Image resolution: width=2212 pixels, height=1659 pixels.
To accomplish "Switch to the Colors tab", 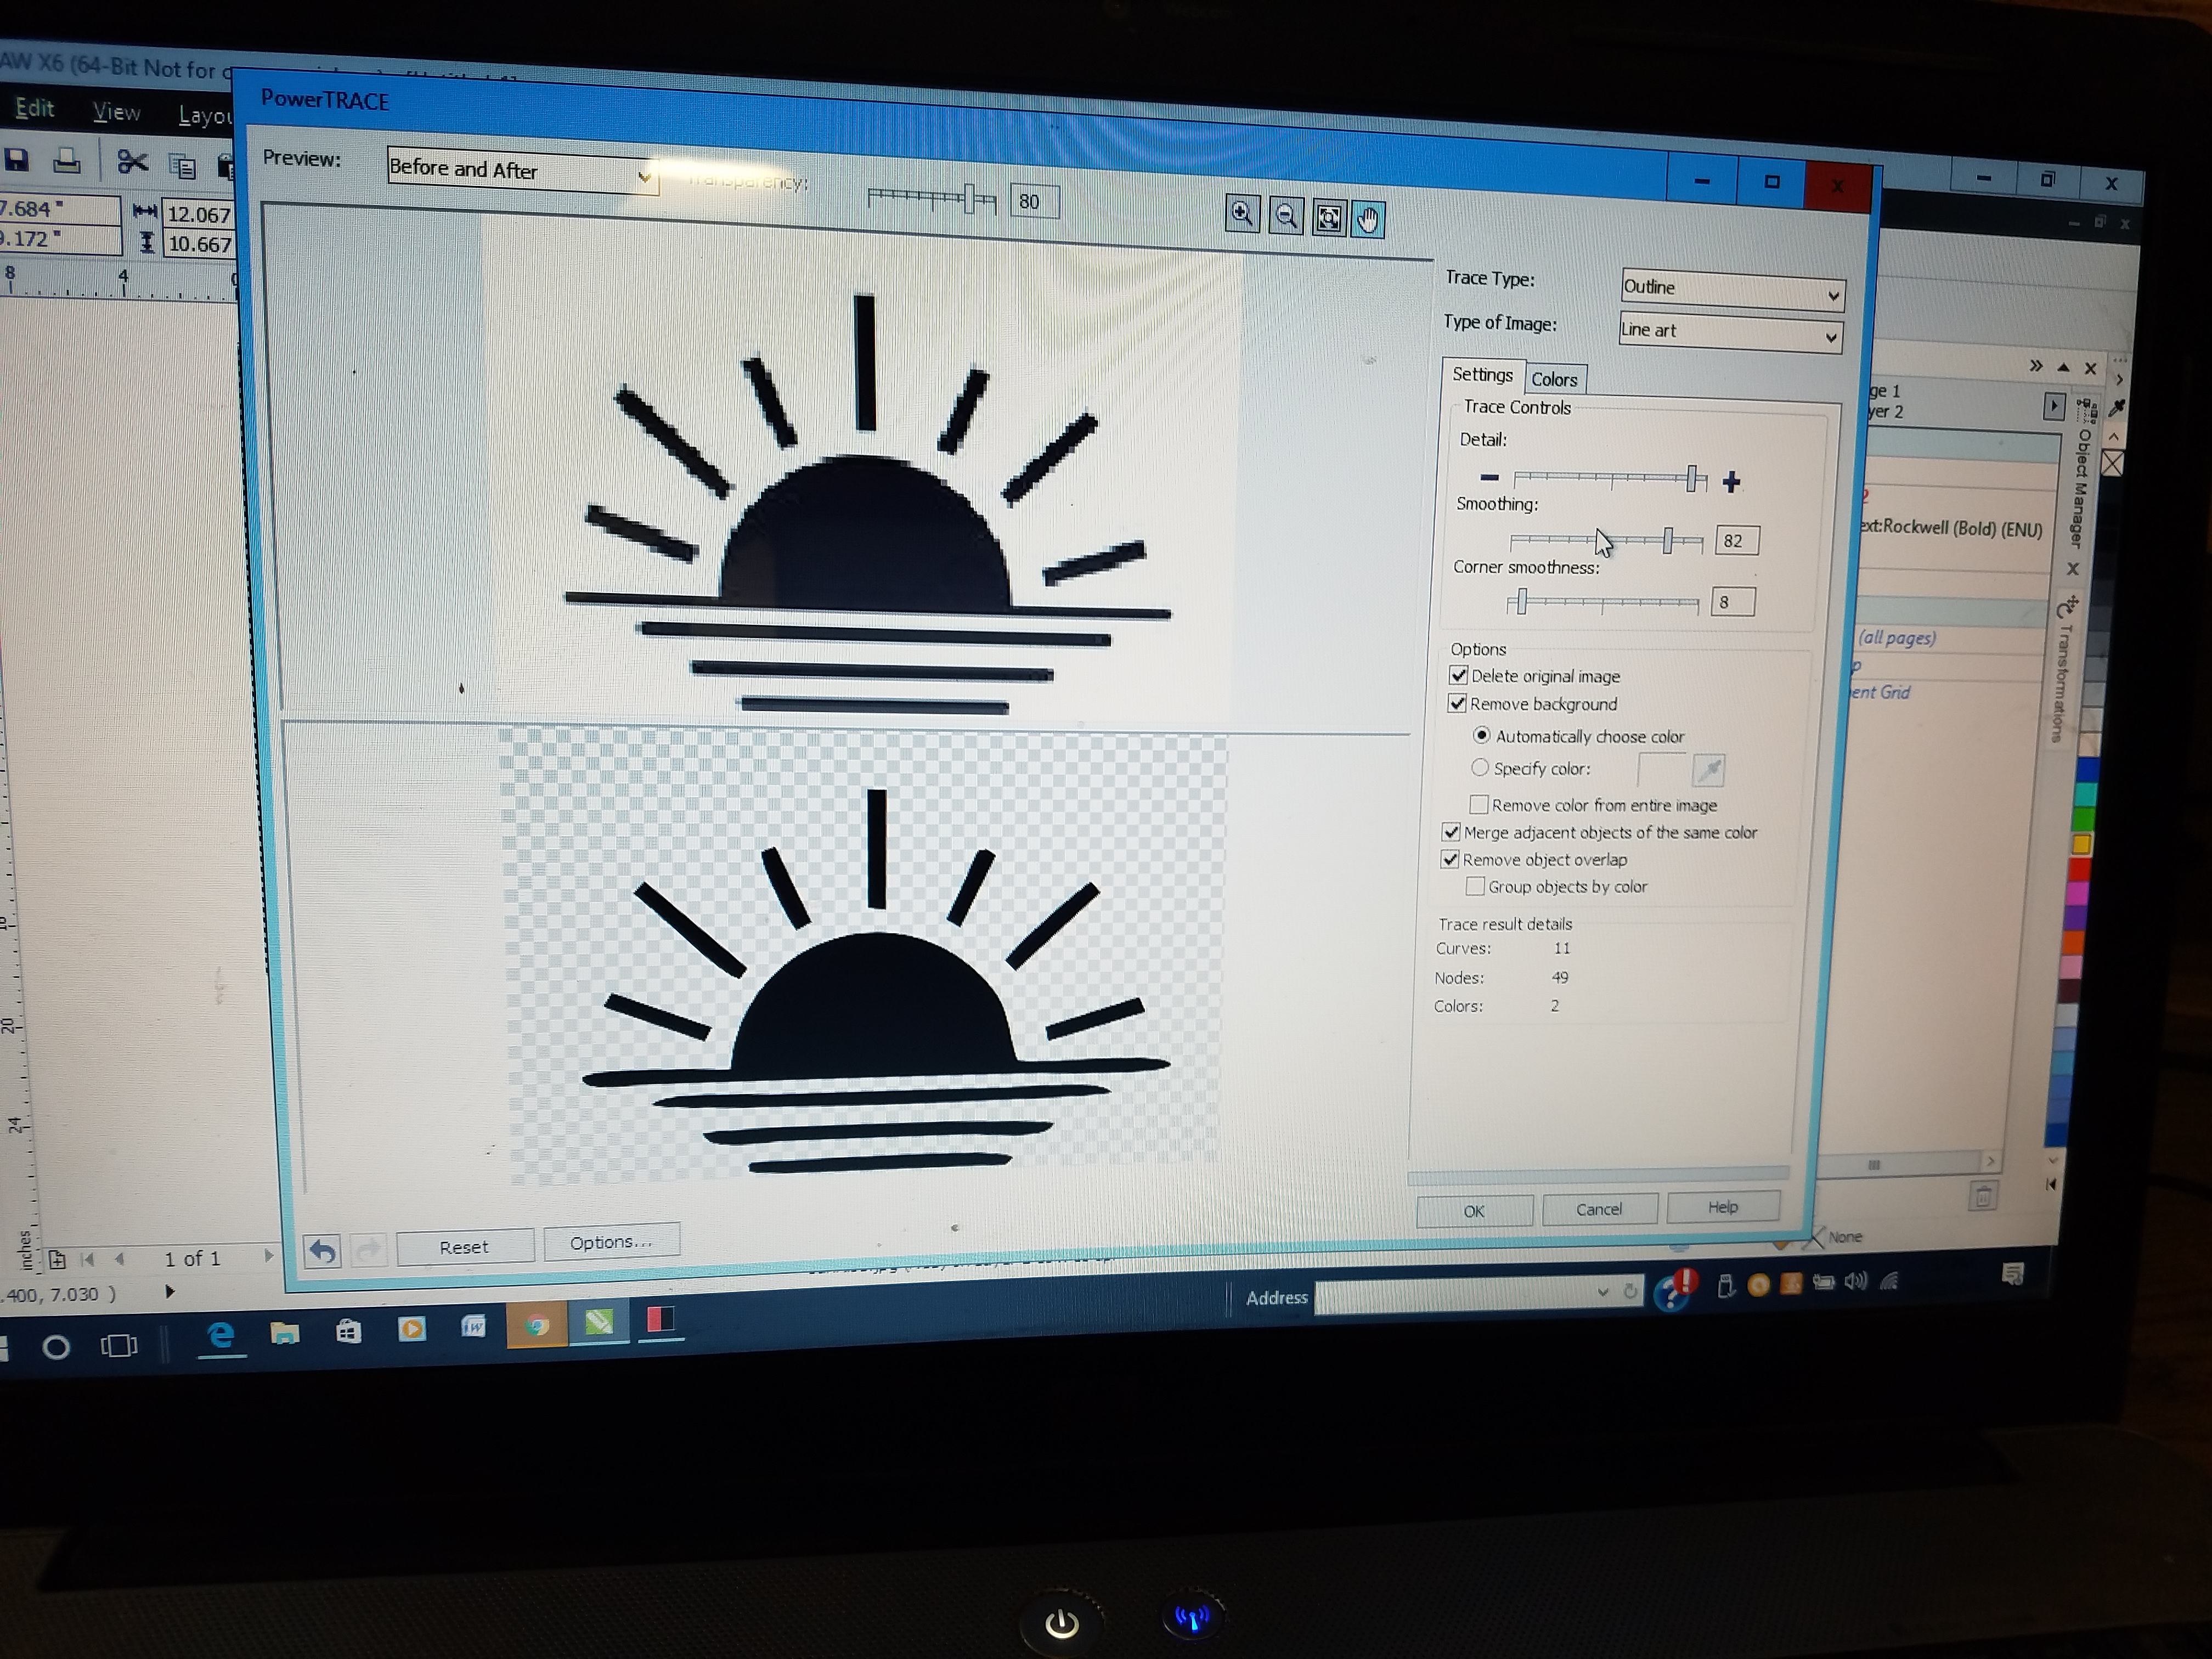I will (1554, 379).
